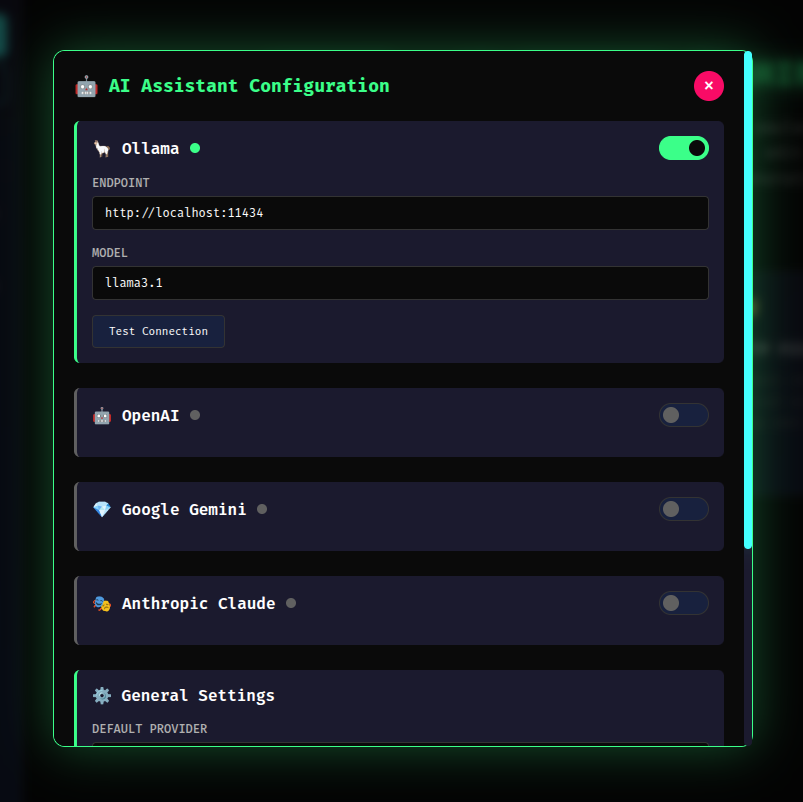The image size is (803, 802).
Task: Click the gray status dot beside OpenAI
Action: 195,415
